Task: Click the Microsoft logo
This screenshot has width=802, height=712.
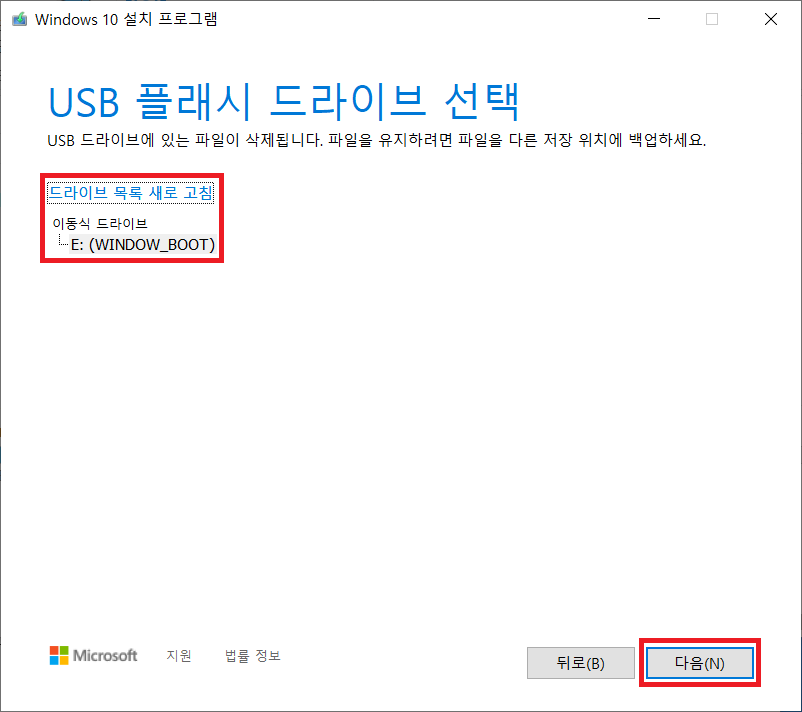Action: pyautogui.click(x=93, y=655)
